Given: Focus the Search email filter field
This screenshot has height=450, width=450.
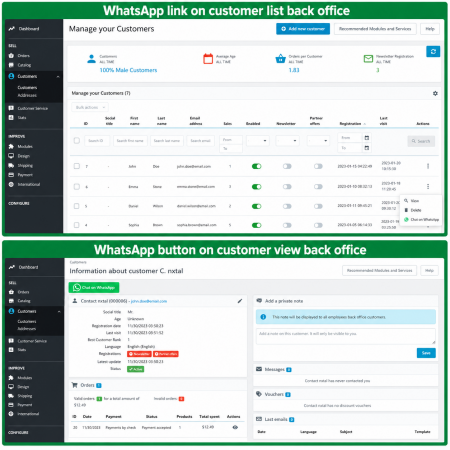Looking at the screenshot, I should coord(201,141).
